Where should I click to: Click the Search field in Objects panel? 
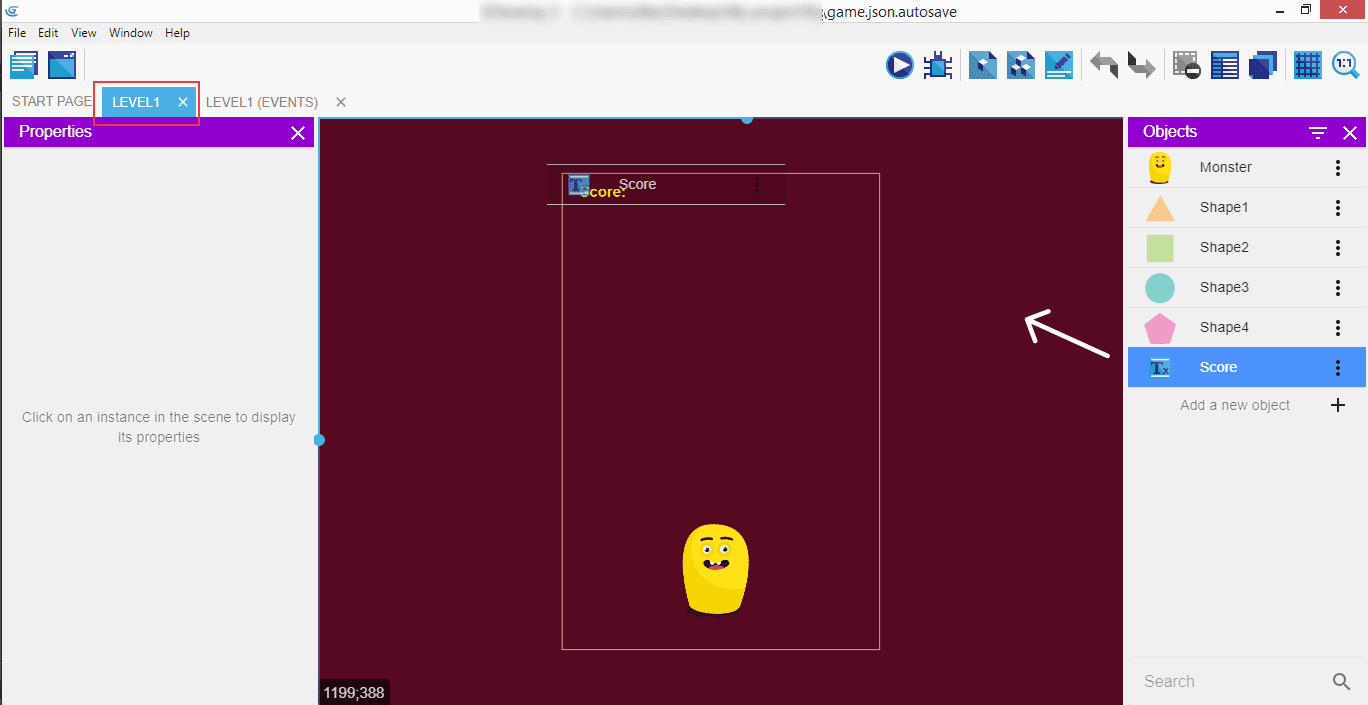[1230, 681]
